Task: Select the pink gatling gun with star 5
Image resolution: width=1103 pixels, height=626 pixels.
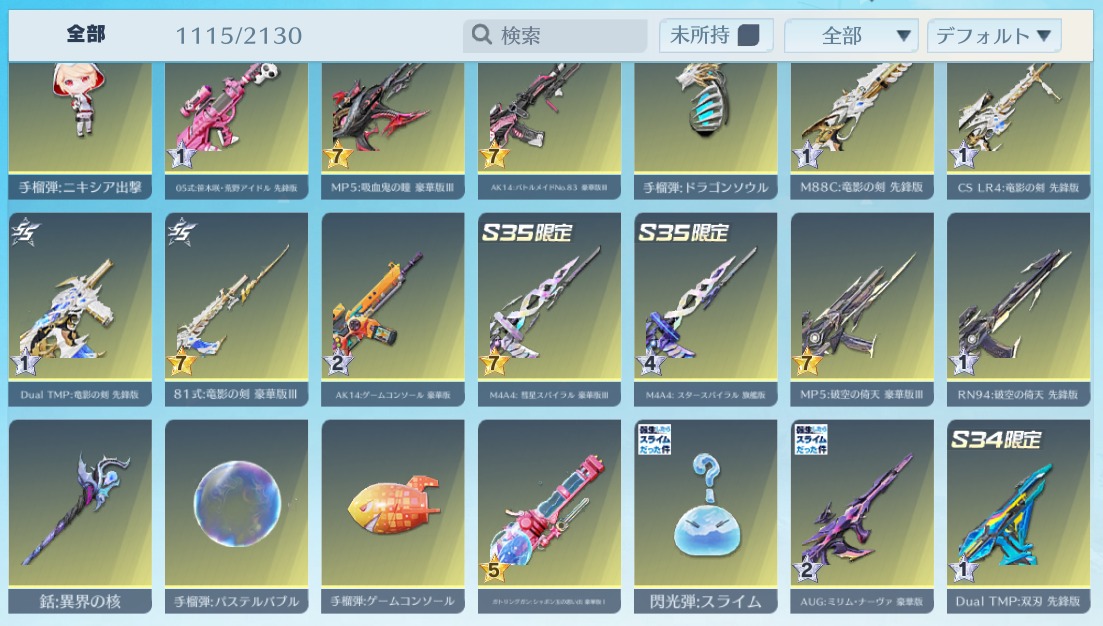Action: pos(549,517)
